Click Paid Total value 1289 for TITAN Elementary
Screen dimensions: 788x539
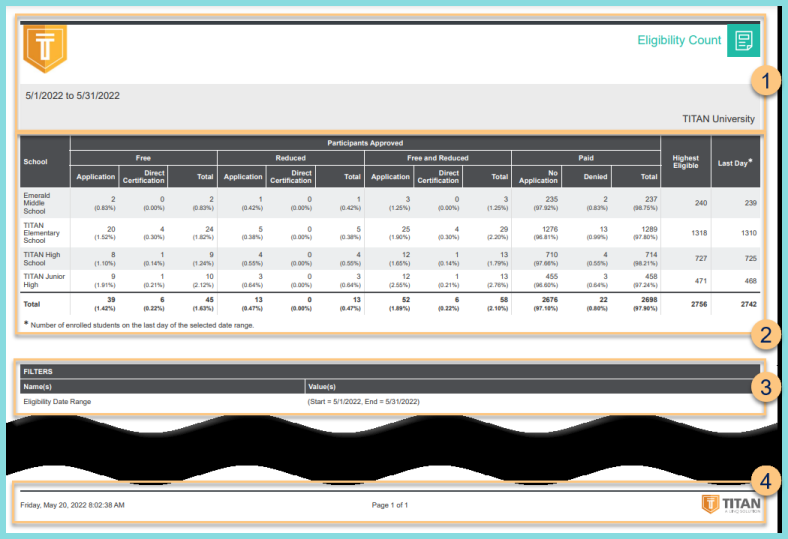[x=649, y=229]
